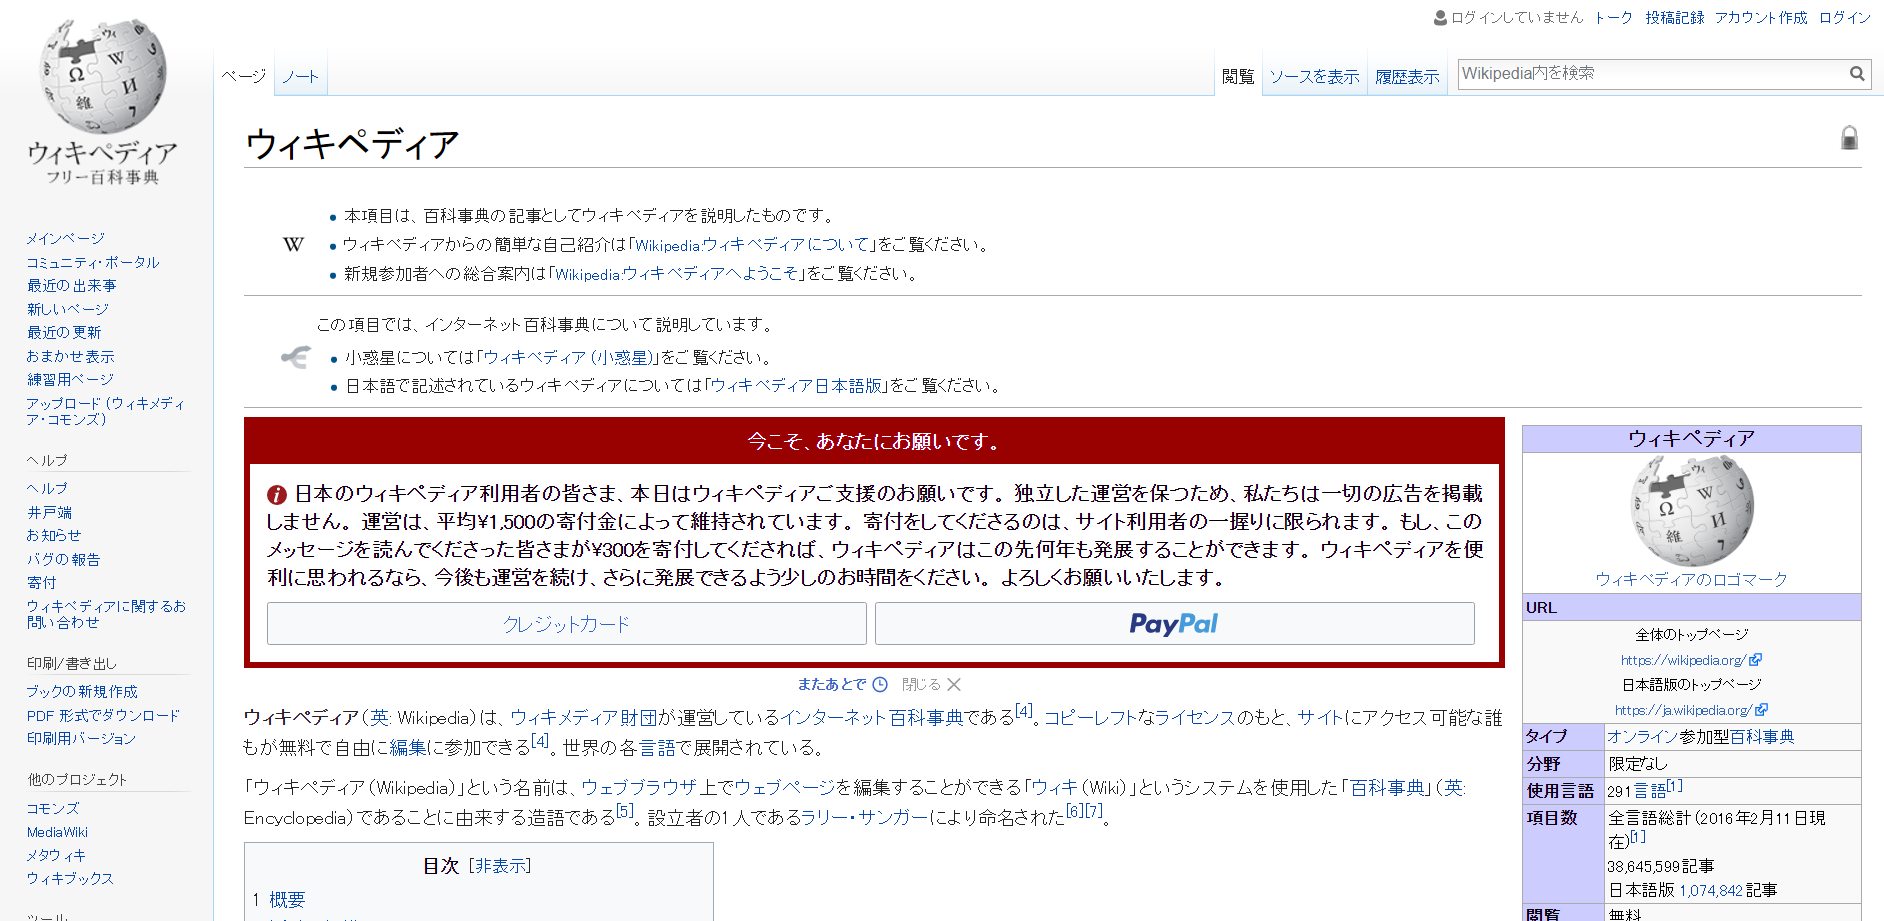
Task: Open 最近の出来事 in sidebar
Action: [x=71, y=286]
